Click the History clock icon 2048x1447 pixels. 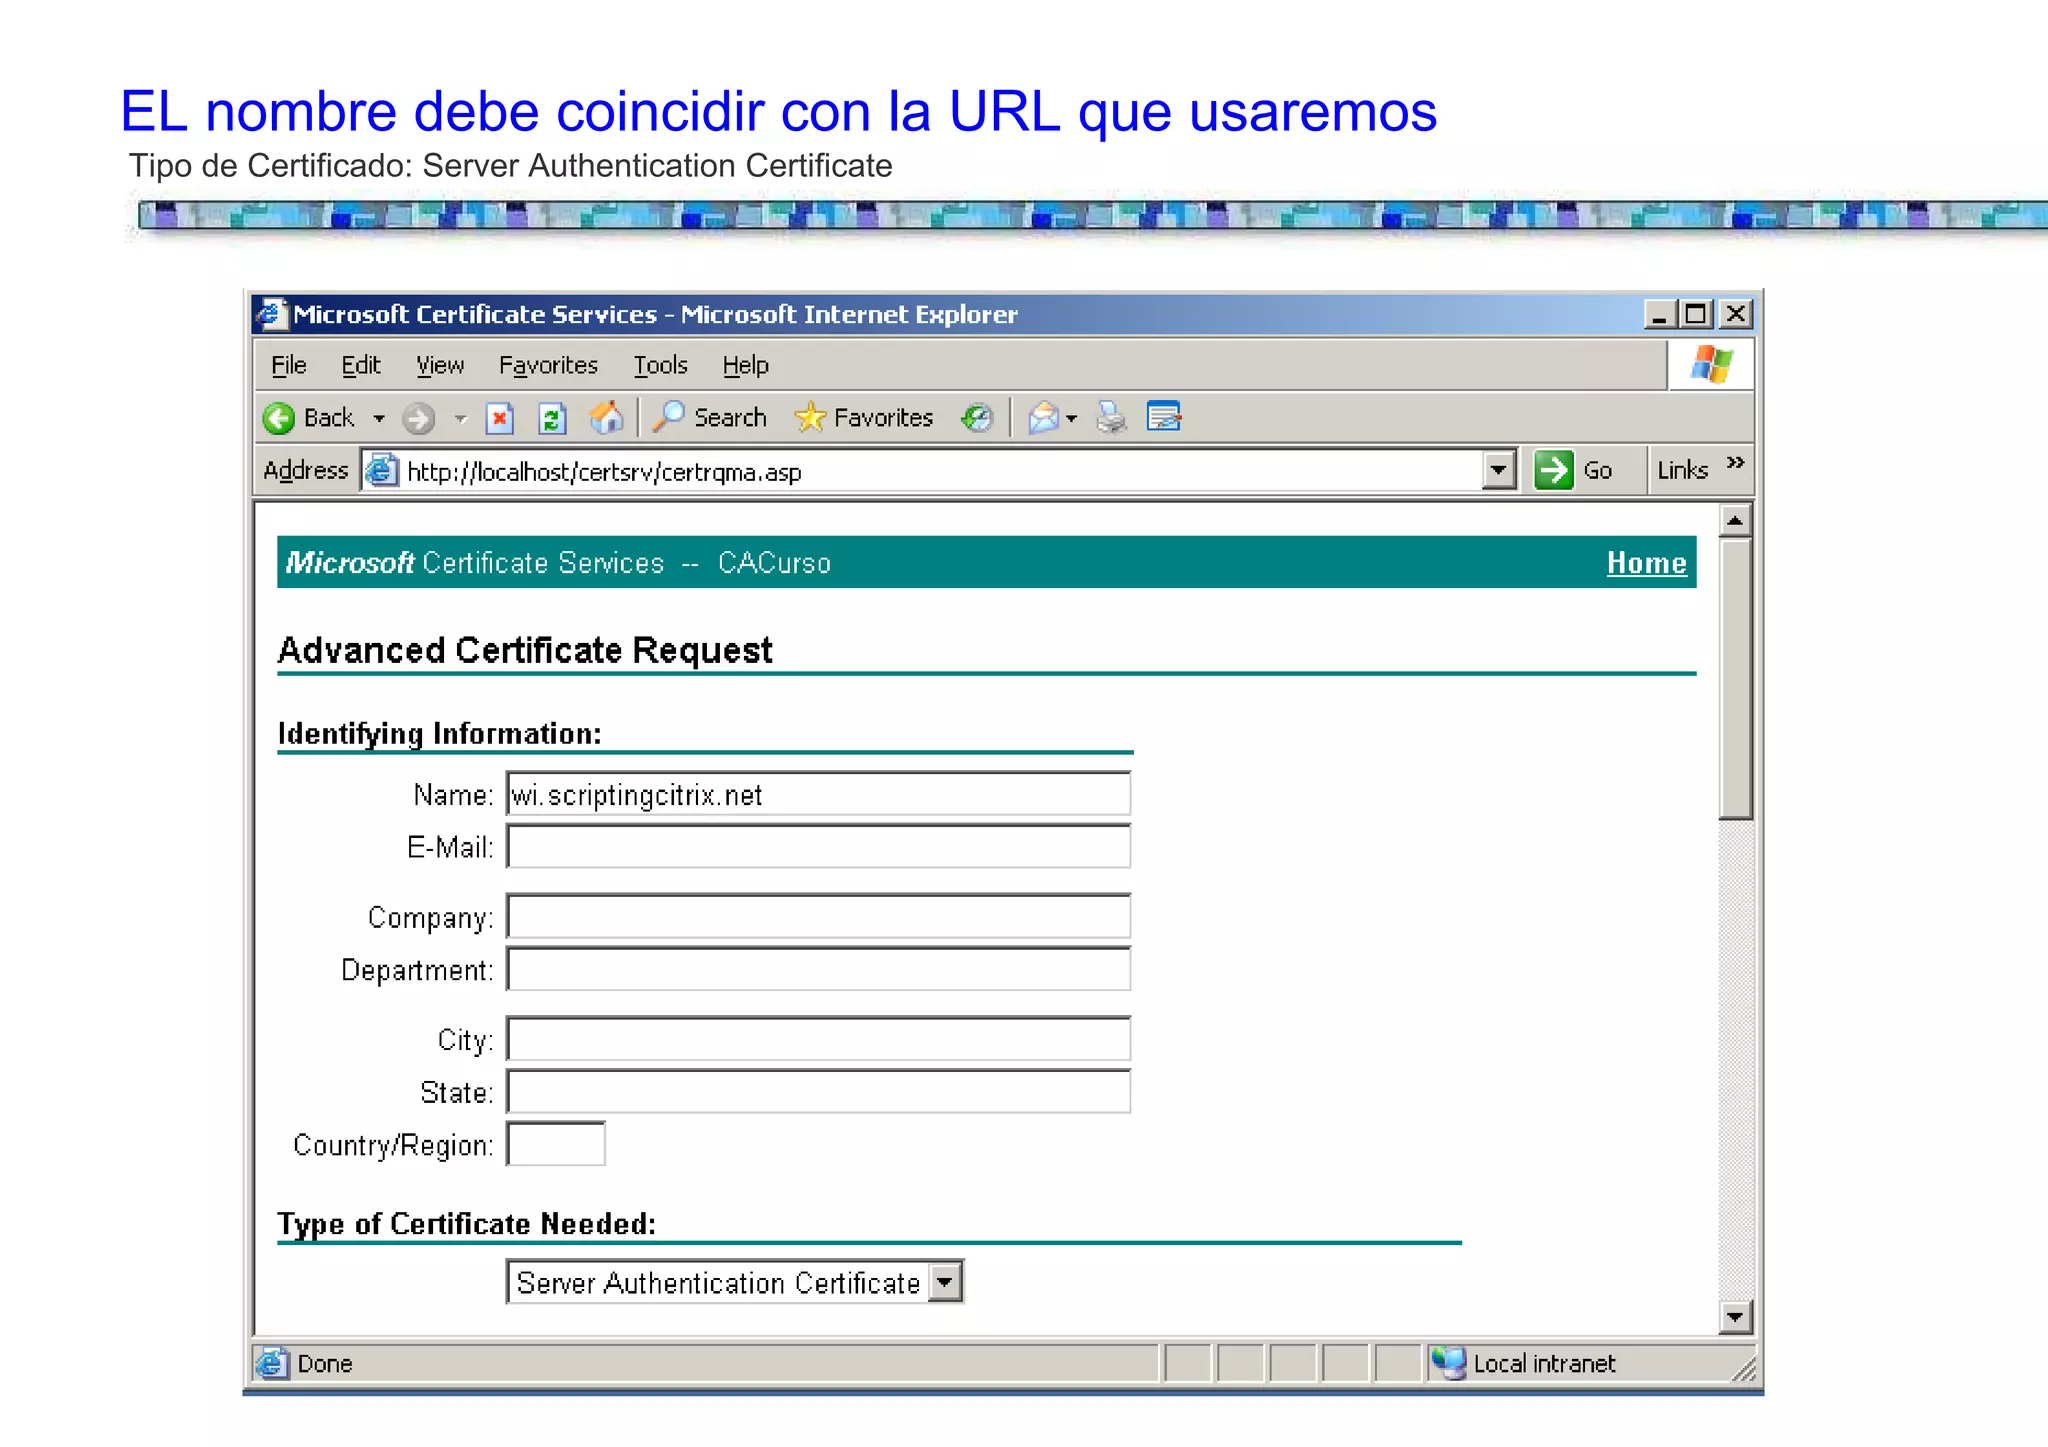(x=976, y=417)
